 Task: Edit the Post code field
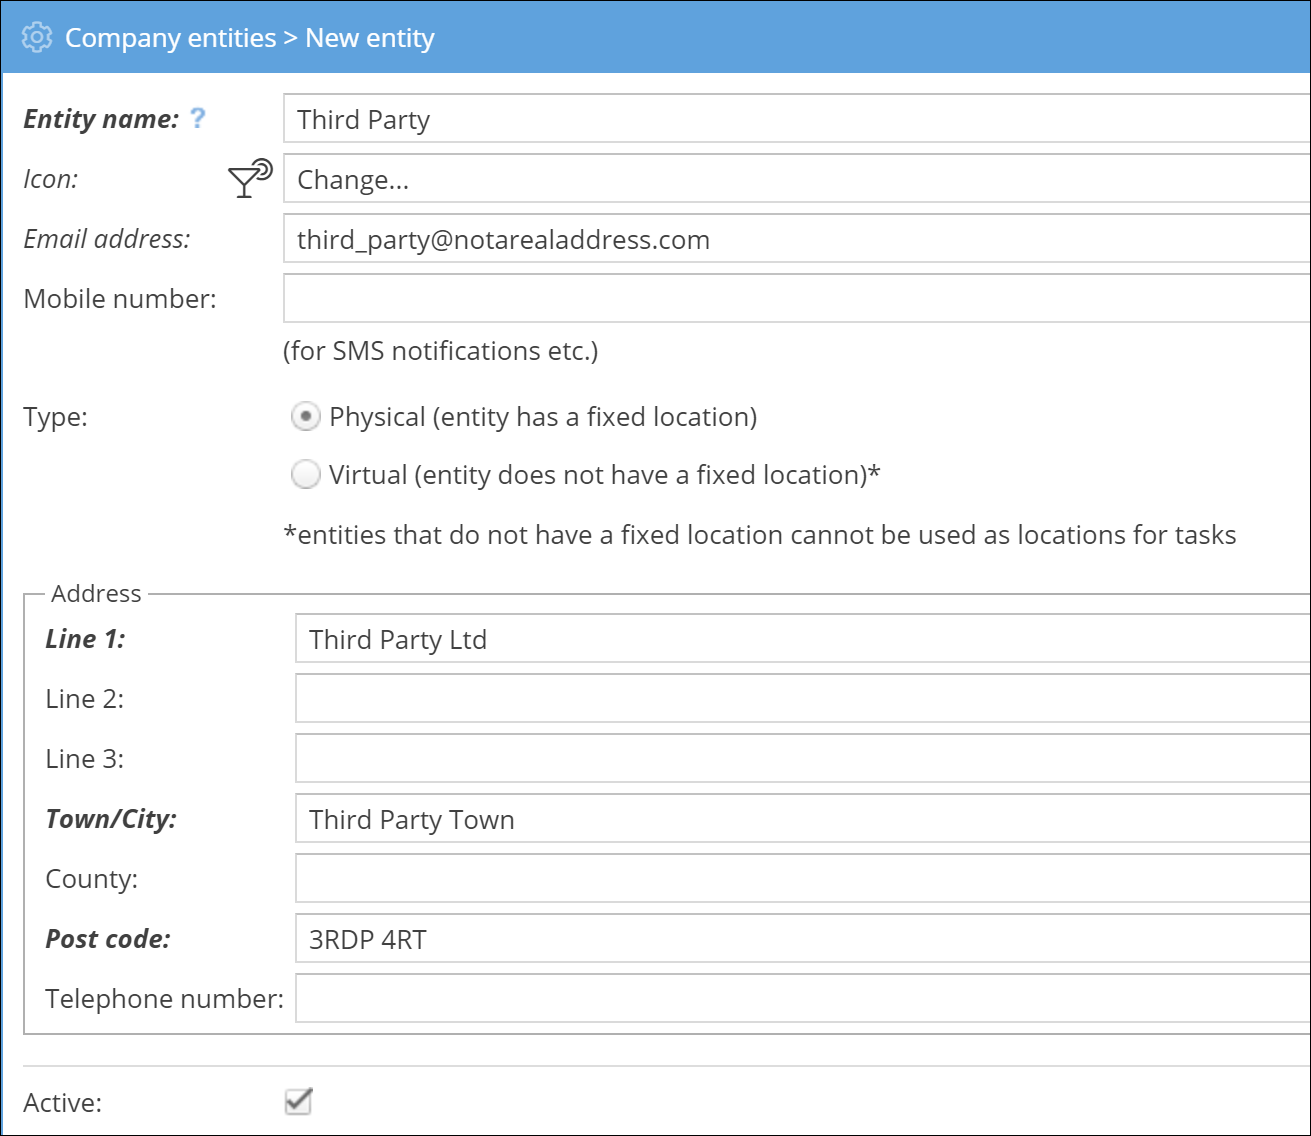pos(802,940)
